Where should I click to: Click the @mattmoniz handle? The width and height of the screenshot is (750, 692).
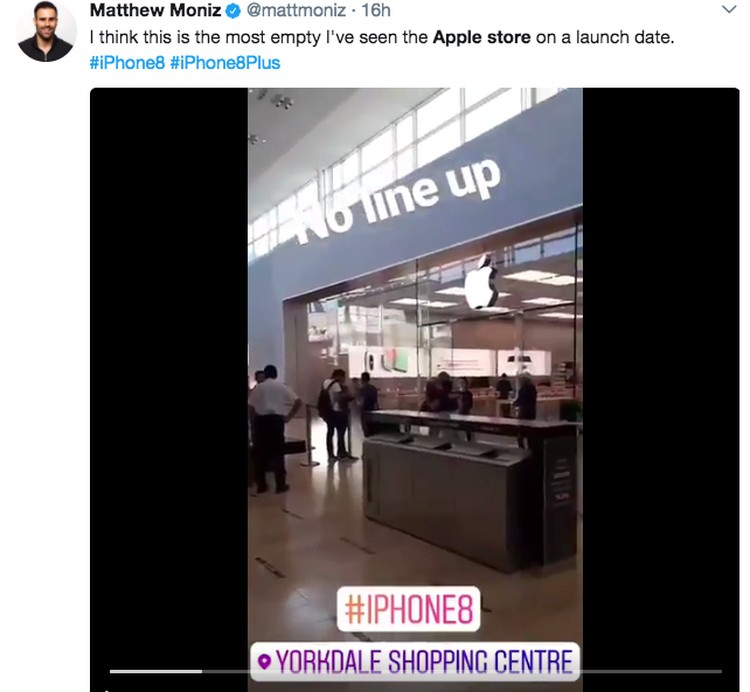click(x=296, y=10)
